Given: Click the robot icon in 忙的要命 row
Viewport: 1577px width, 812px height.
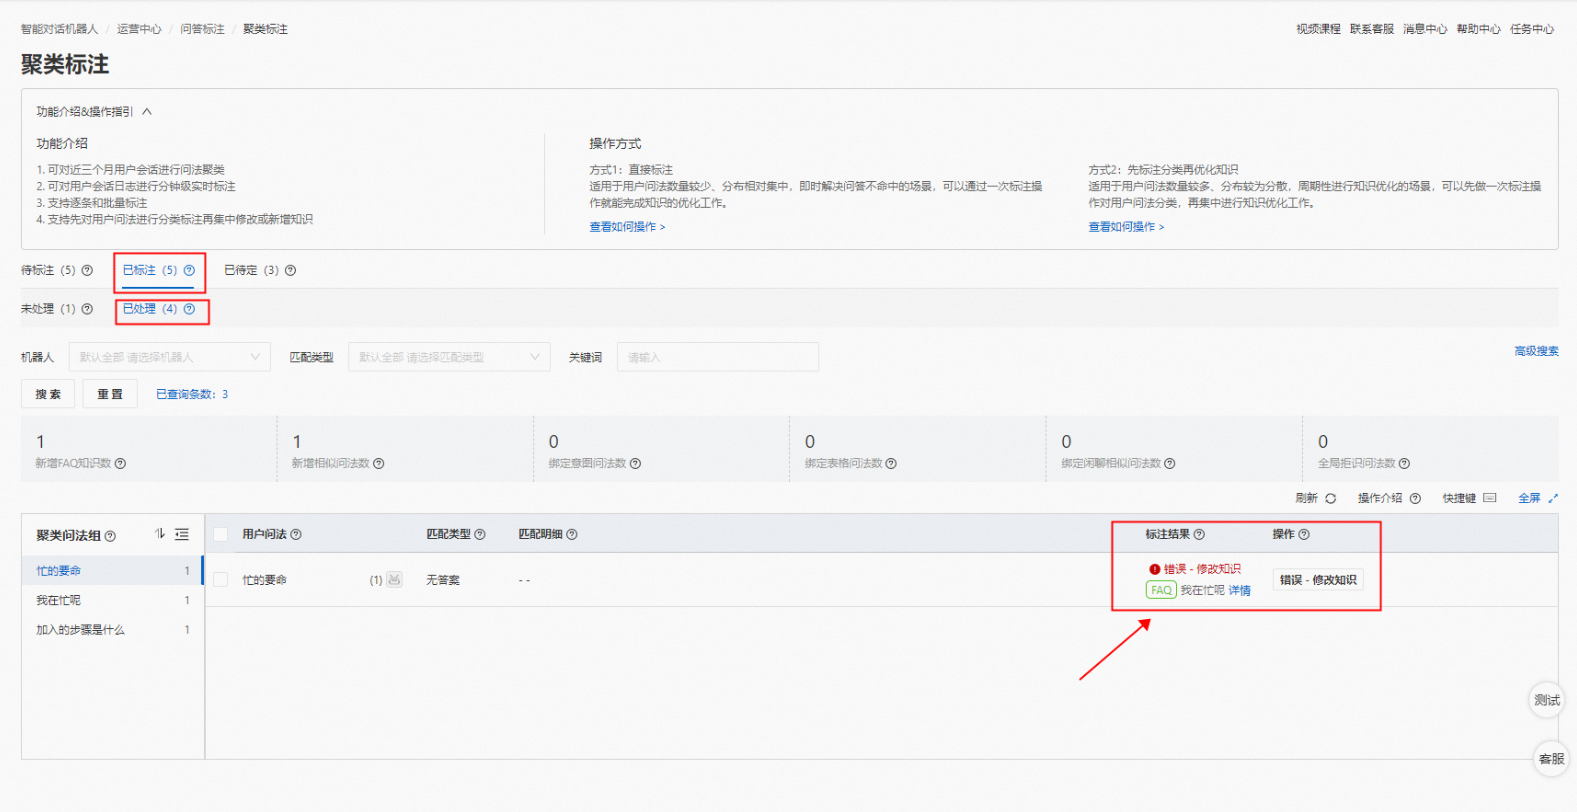Looking at the screenshot, I should click(394, 579).
